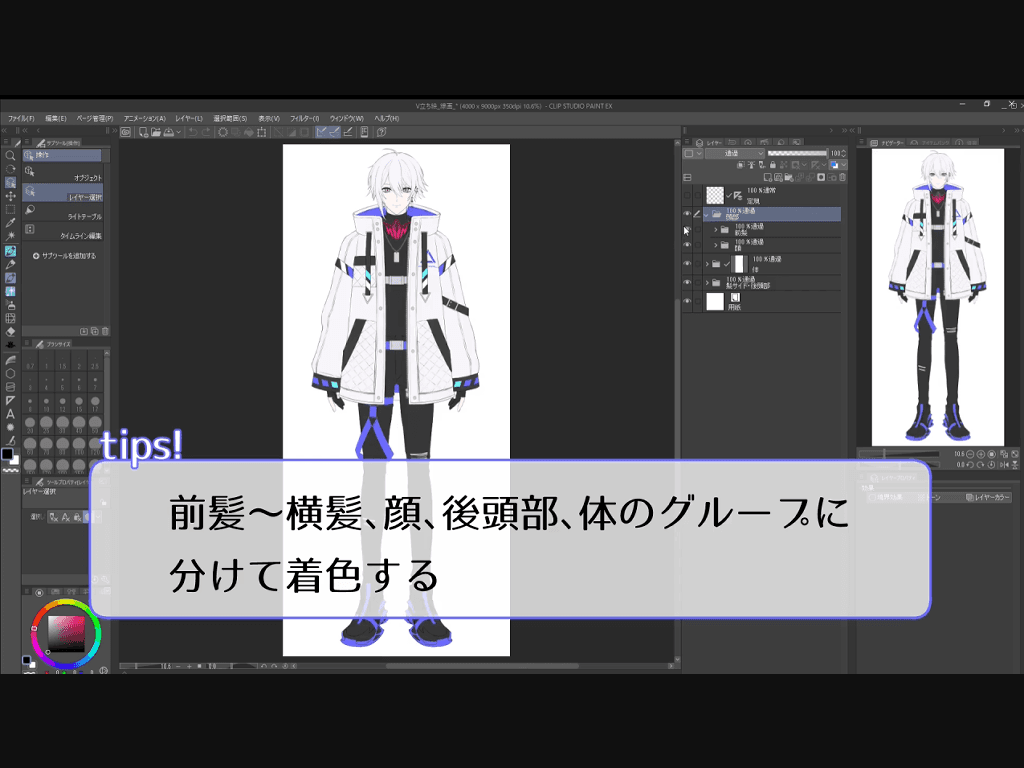Screen dimensions: 1024x768
Task: Hide the 前髪 layer group
Action: click(688, 229)
